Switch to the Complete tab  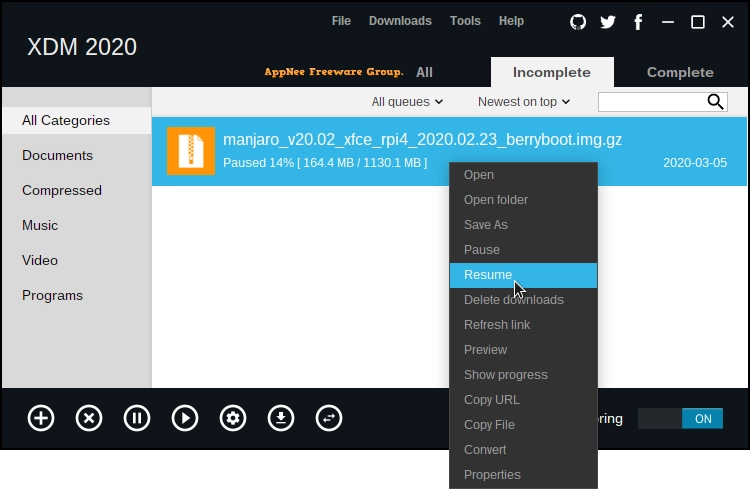click(x=680, y=72)
